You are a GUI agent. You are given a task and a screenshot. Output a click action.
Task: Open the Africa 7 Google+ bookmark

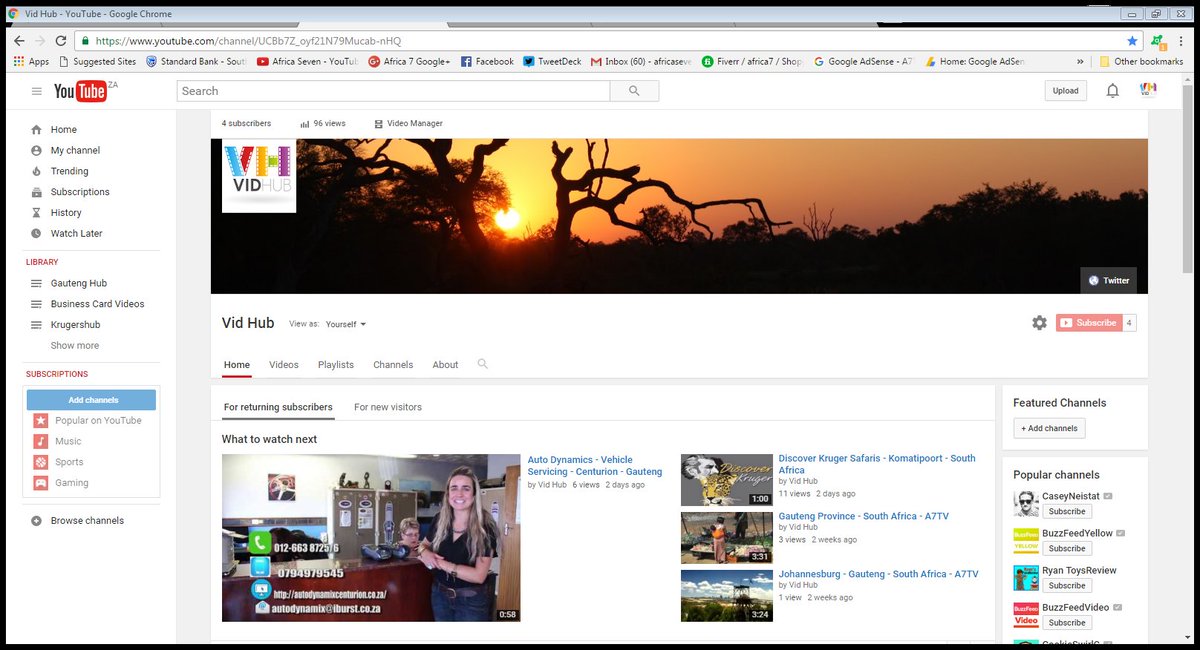409,61
